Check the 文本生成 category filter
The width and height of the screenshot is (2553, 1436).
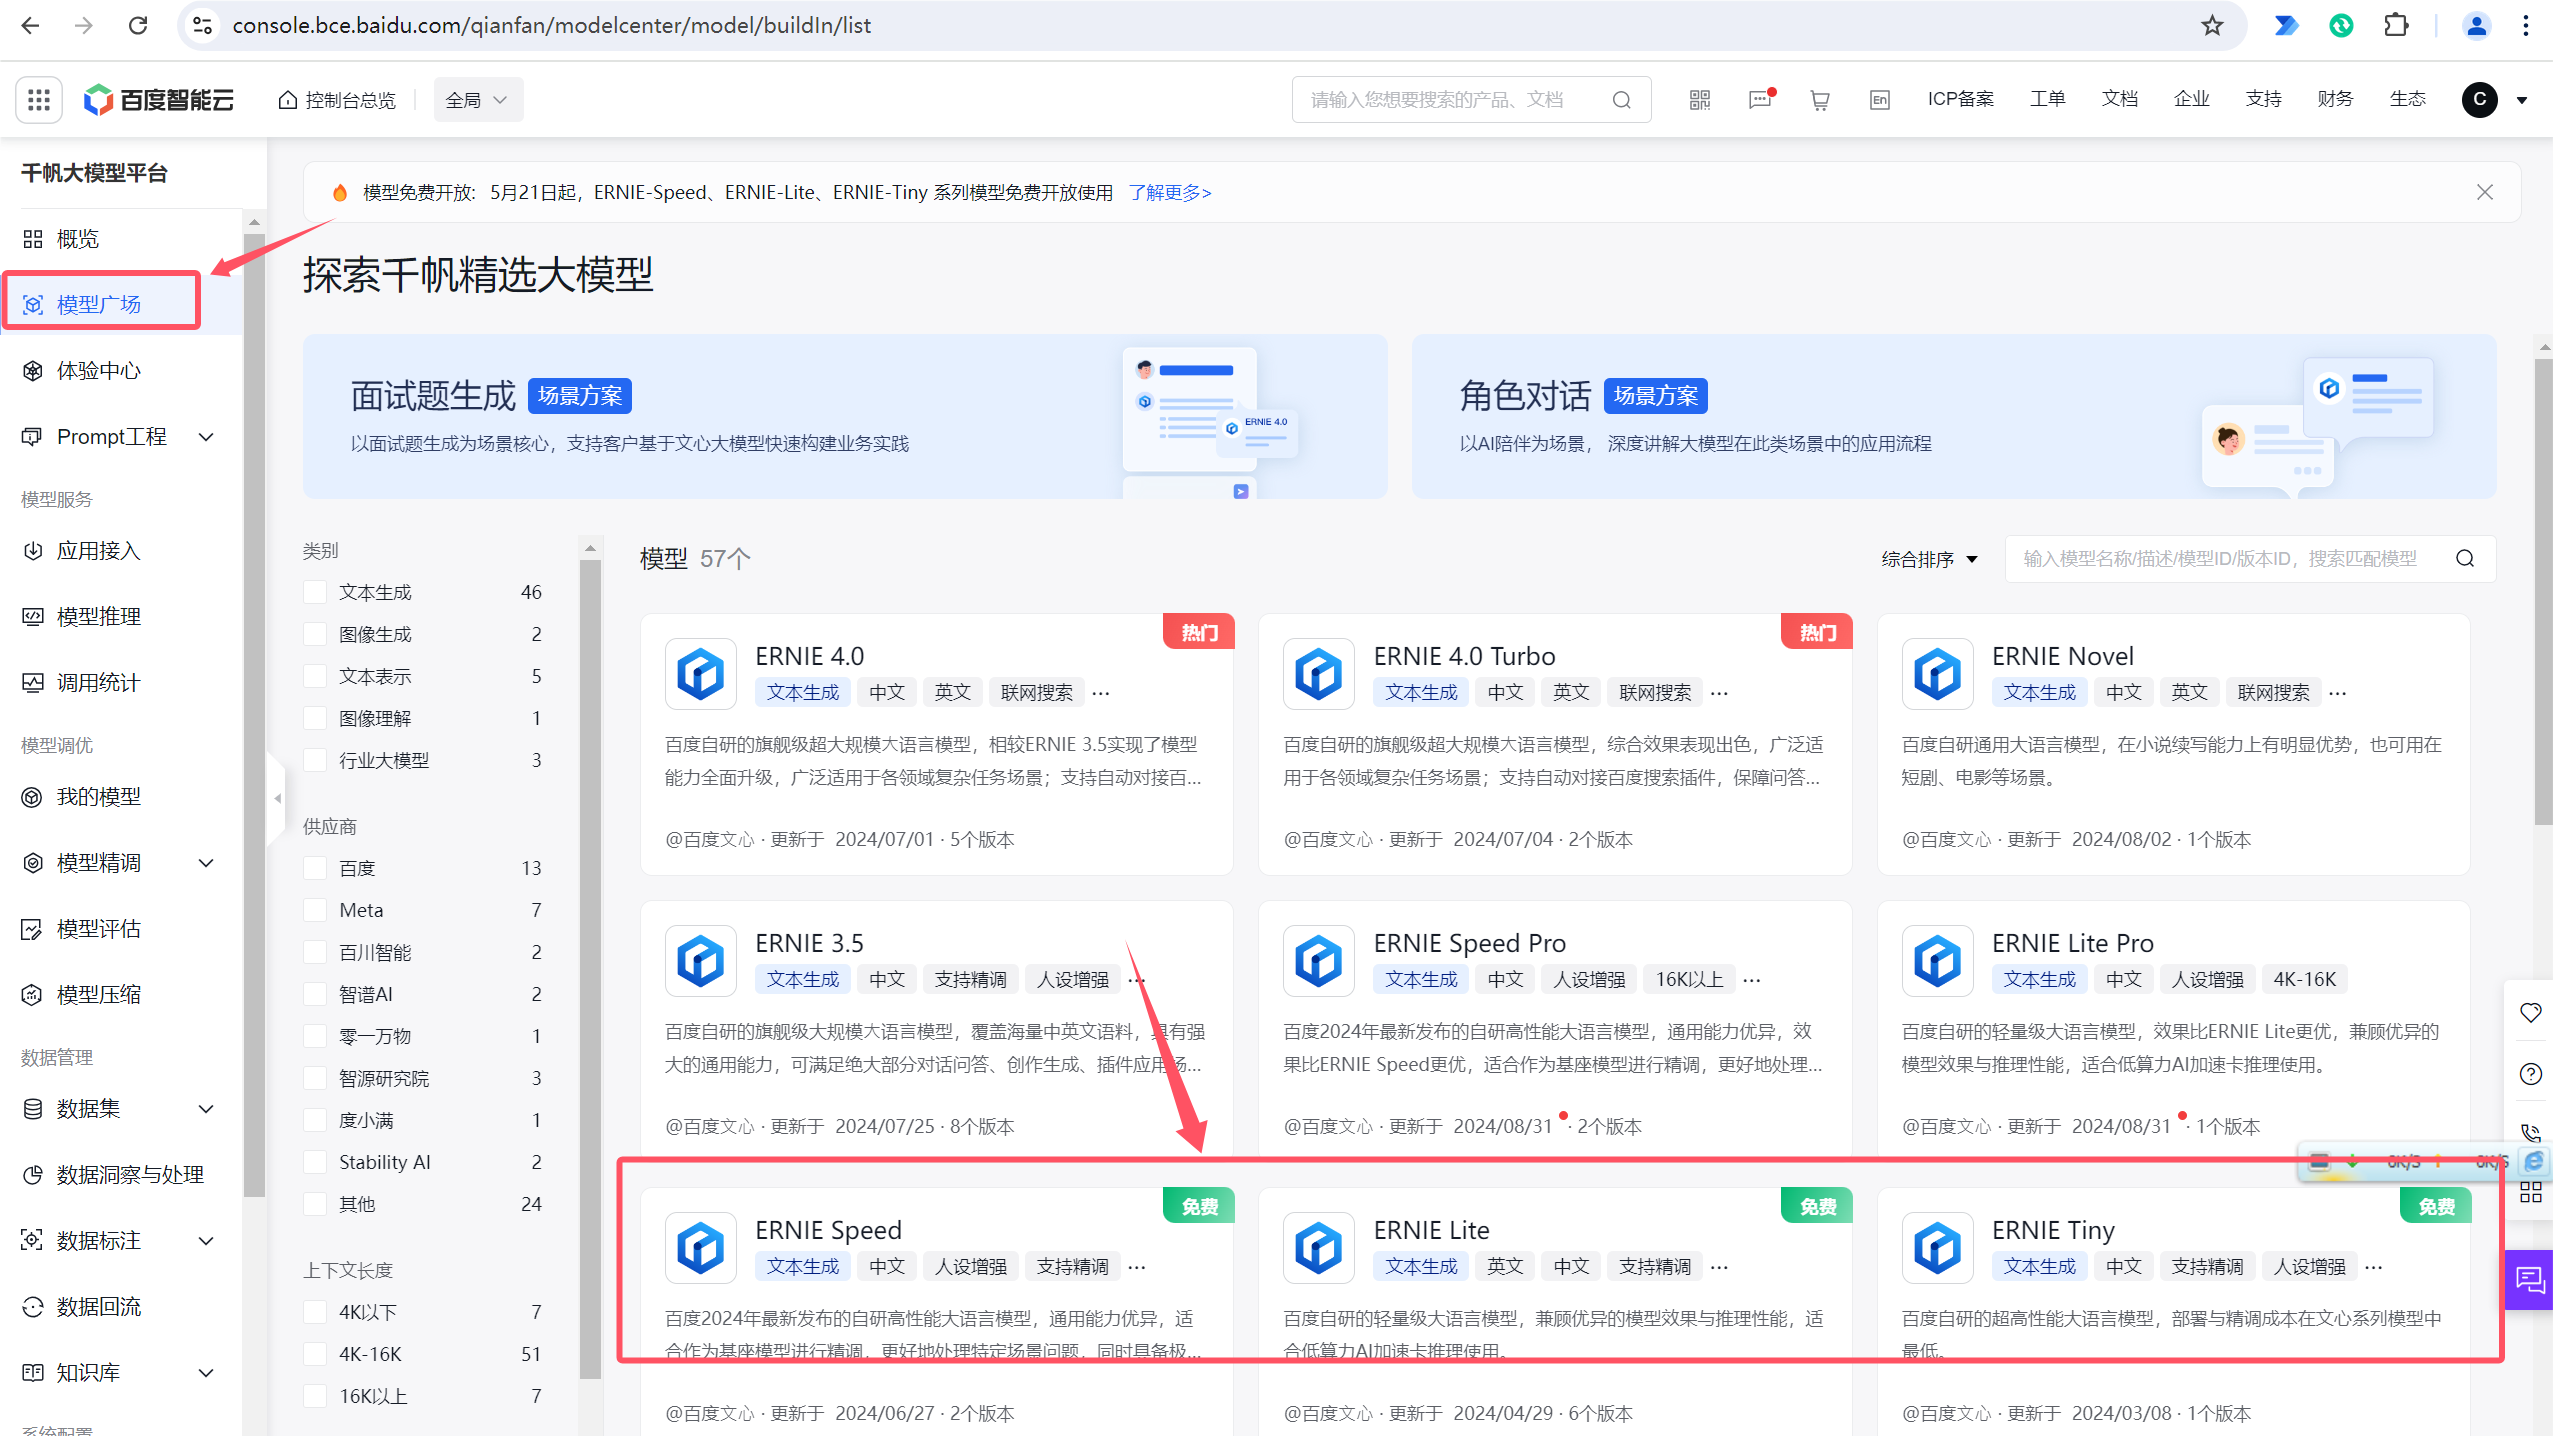pos(315,592)
